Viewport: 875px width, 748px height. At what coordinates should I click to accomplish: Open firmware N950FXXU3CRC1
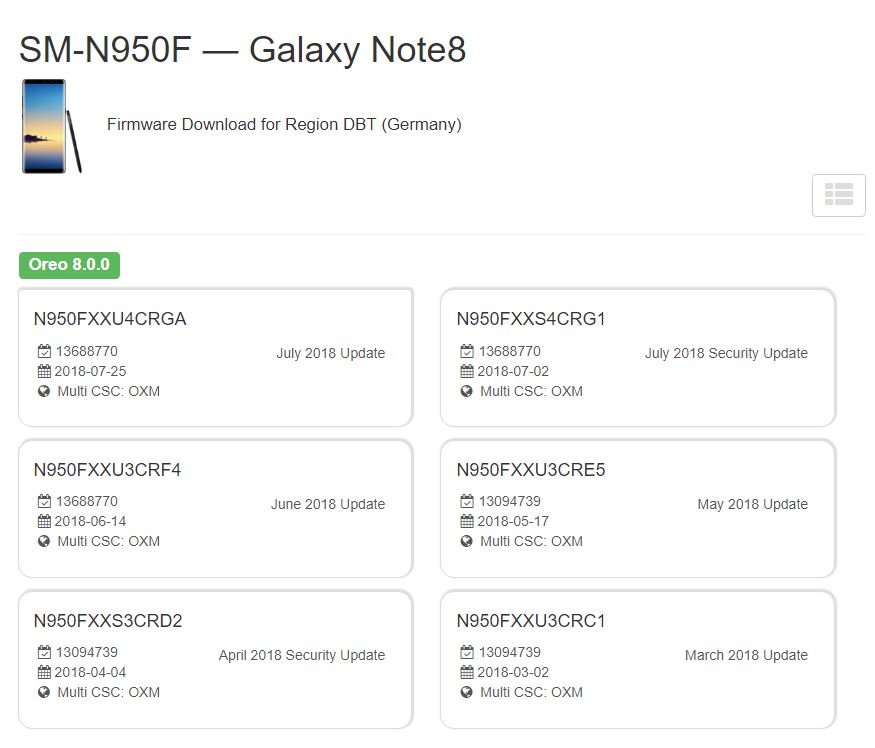[531, 621]
